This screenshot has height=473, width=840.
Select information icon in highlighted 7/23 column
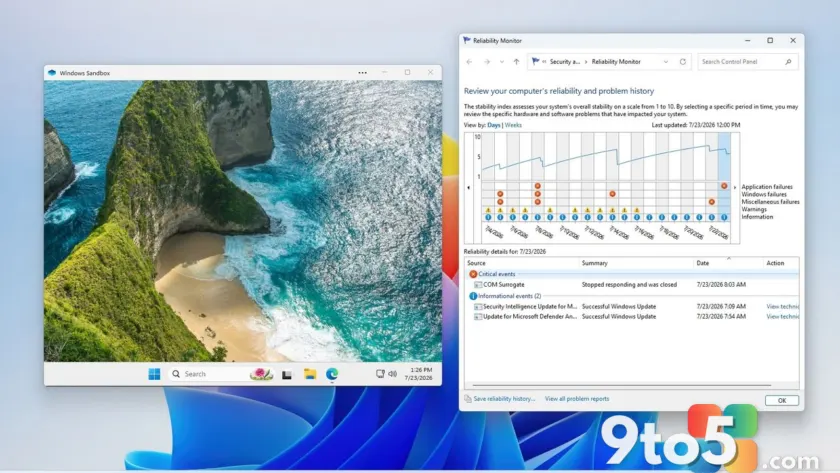tap(724, 217)
